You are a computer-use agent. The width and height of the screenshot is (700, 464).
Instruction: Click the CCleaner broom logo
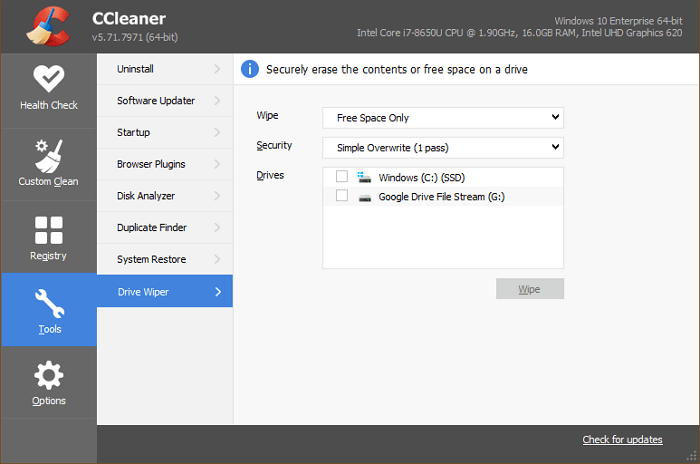click(48, 26)
